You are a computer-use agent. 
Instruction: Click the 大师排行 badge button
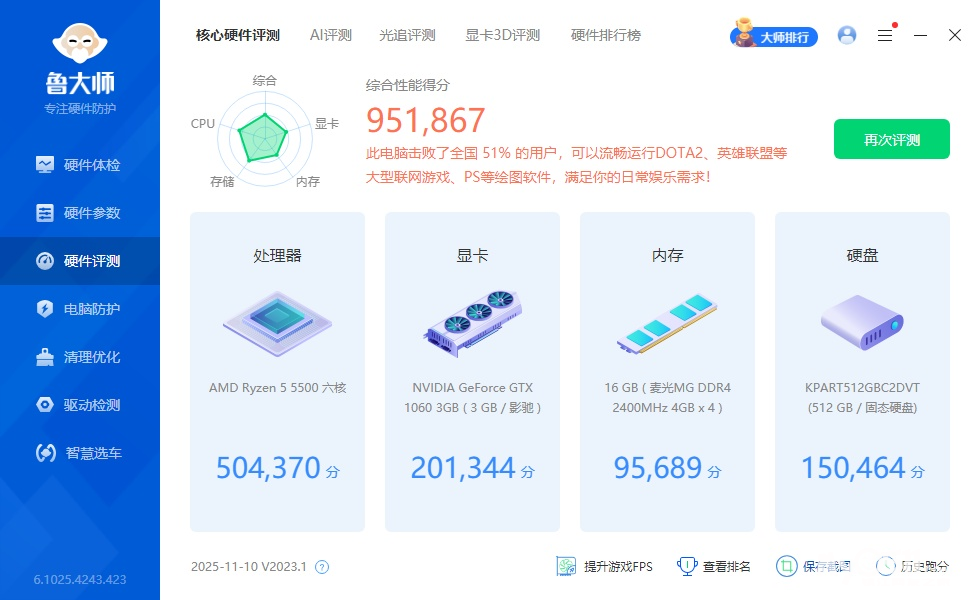click(x=775, y=36)
